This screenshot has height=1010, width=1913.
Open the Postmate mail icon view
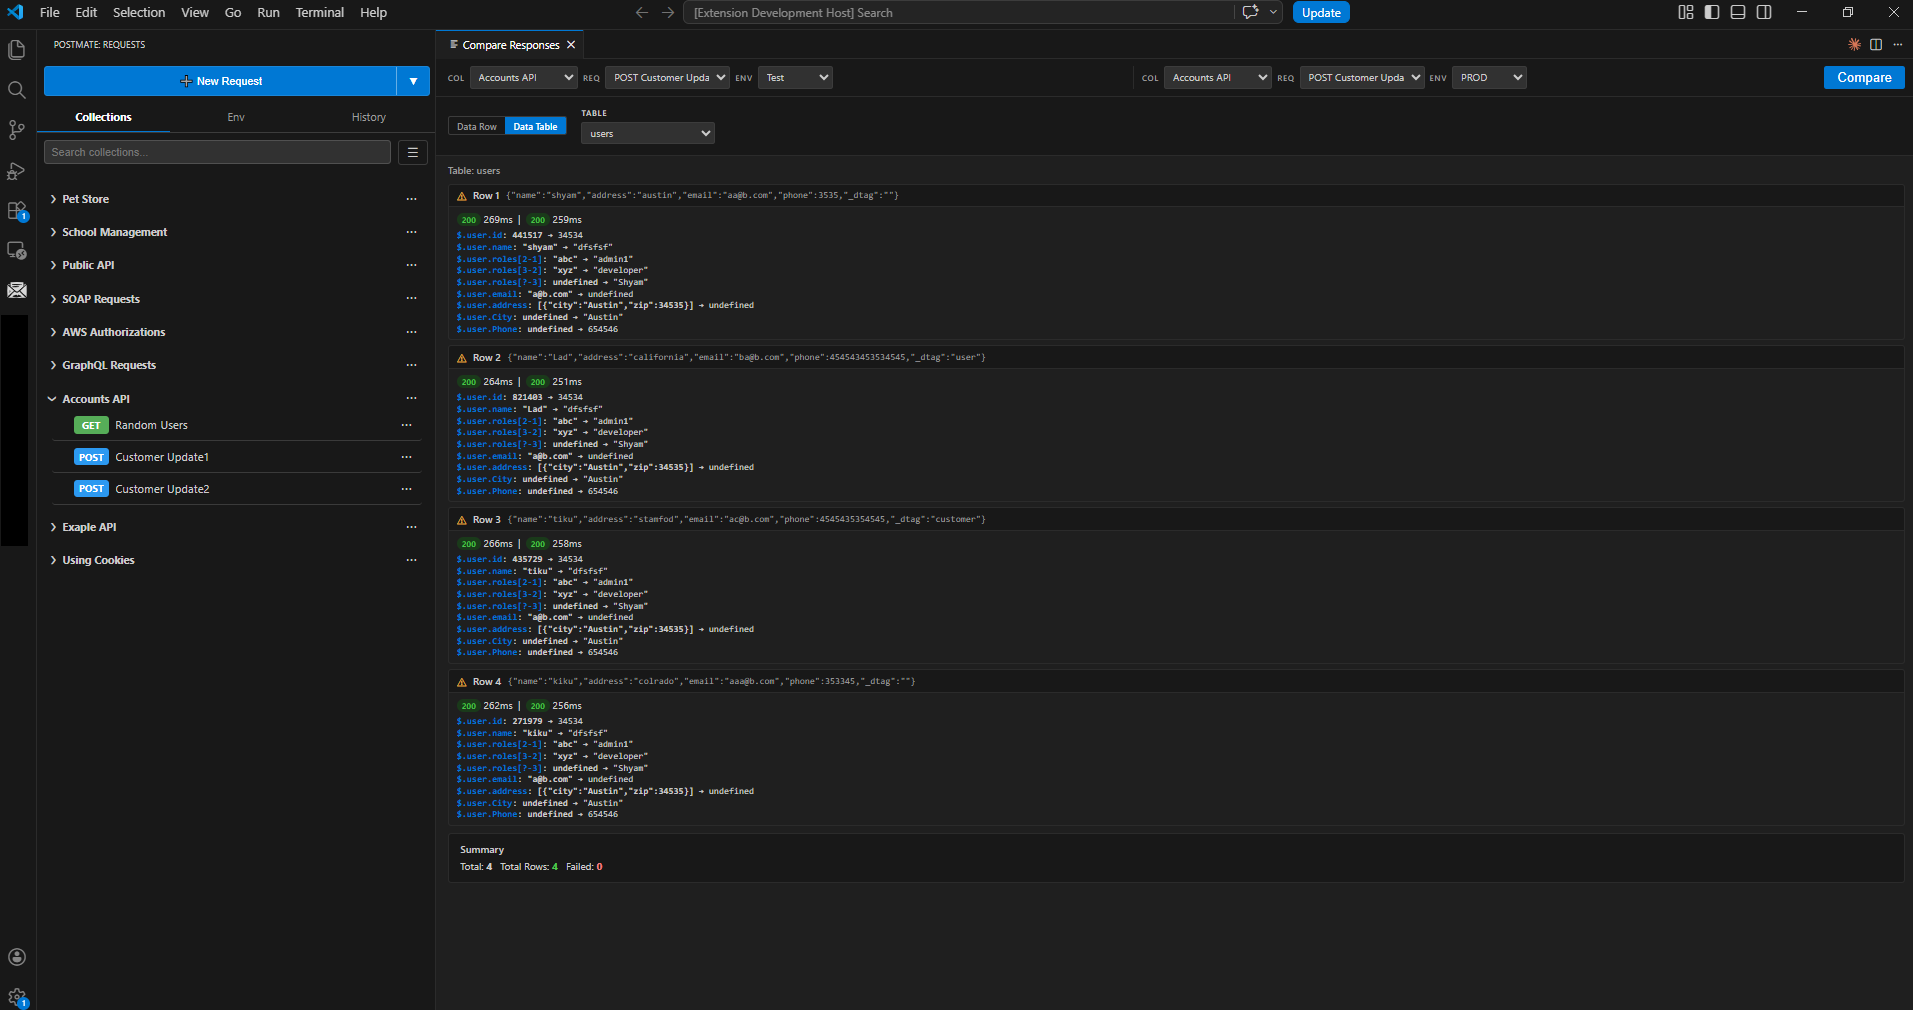[17, 290]
